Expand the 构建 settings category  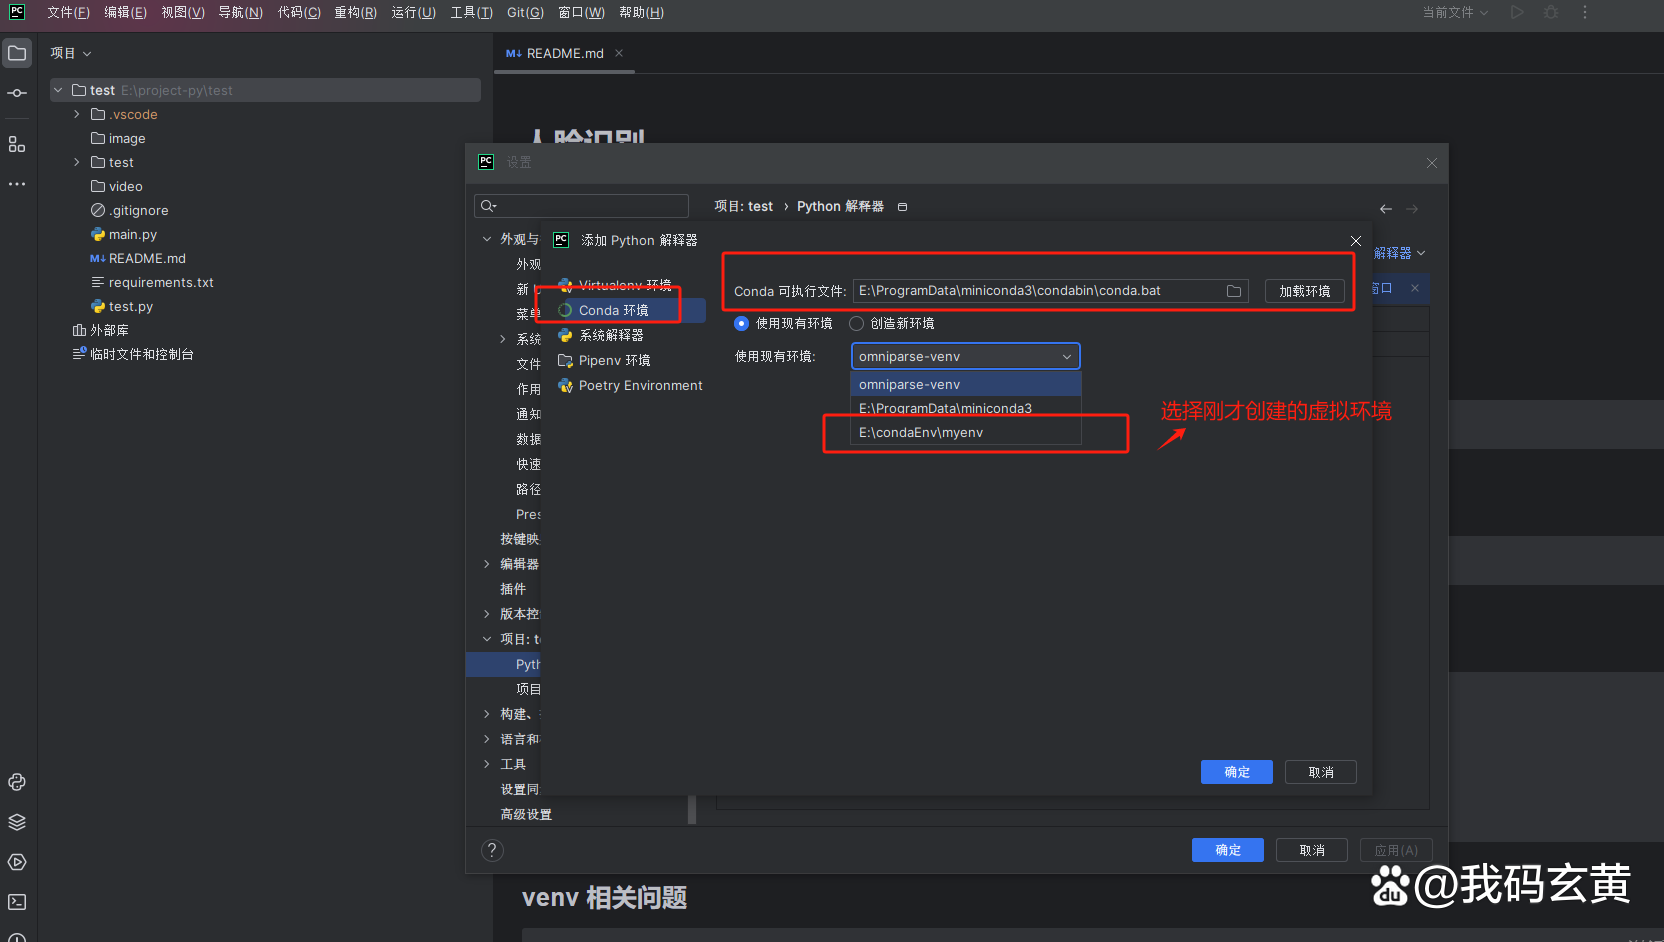[x=487, y=714]
